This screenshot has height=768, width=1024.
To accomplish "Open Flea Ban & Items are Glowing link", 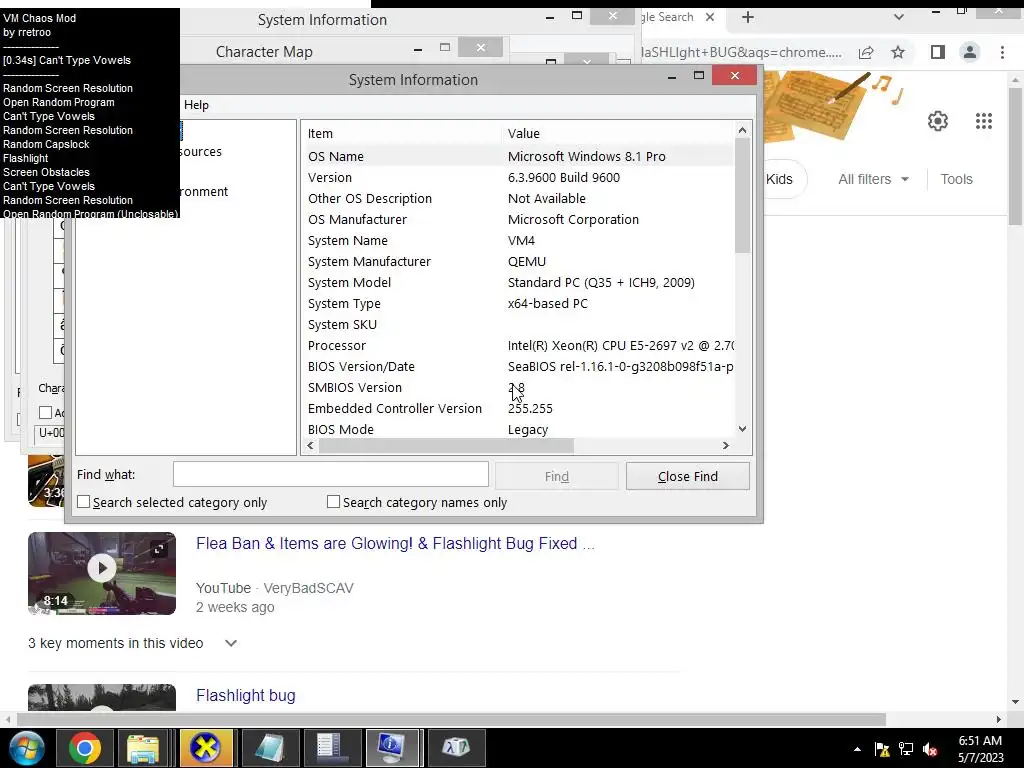I will (395, 543).
